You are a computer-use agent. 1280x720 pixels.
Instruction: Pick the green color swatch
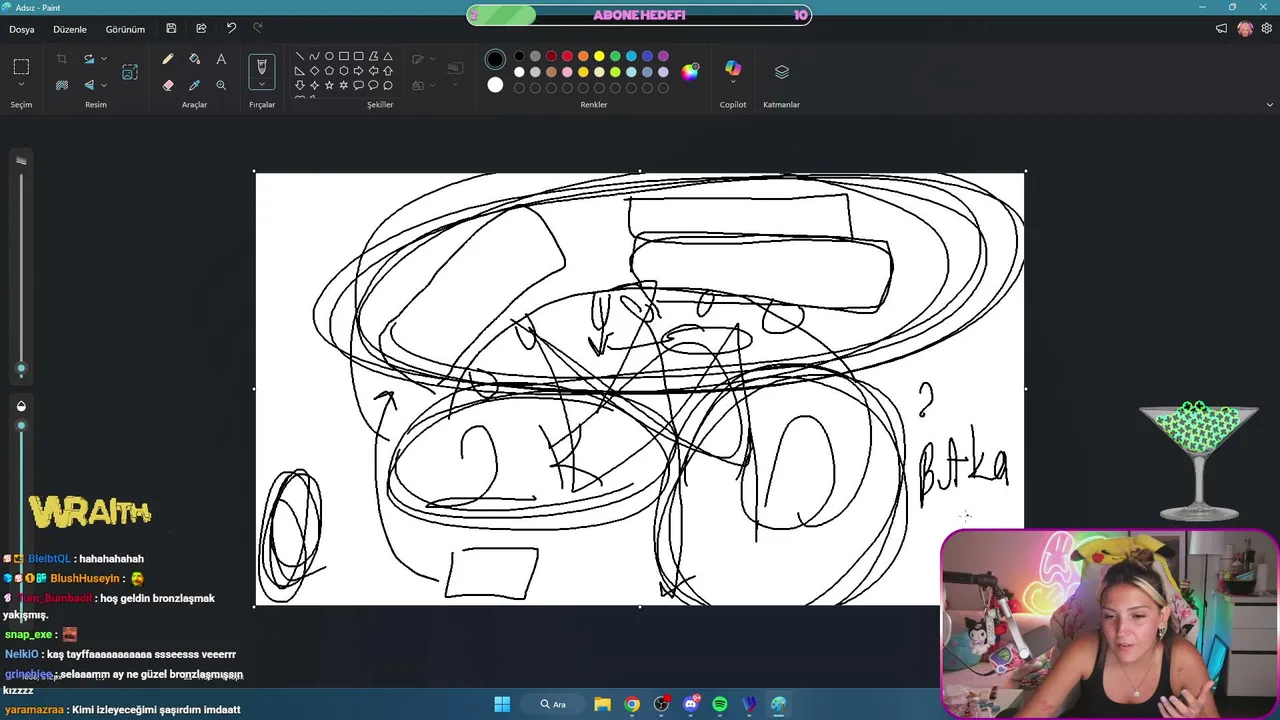[x=615, y=56]
